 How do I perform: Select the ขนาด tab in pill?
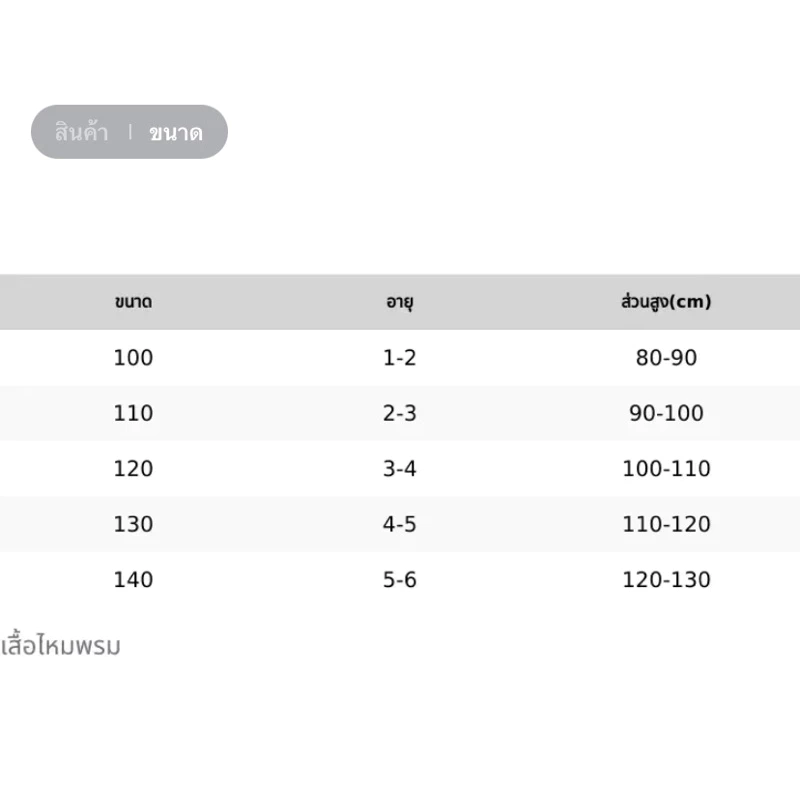point(176,133)
